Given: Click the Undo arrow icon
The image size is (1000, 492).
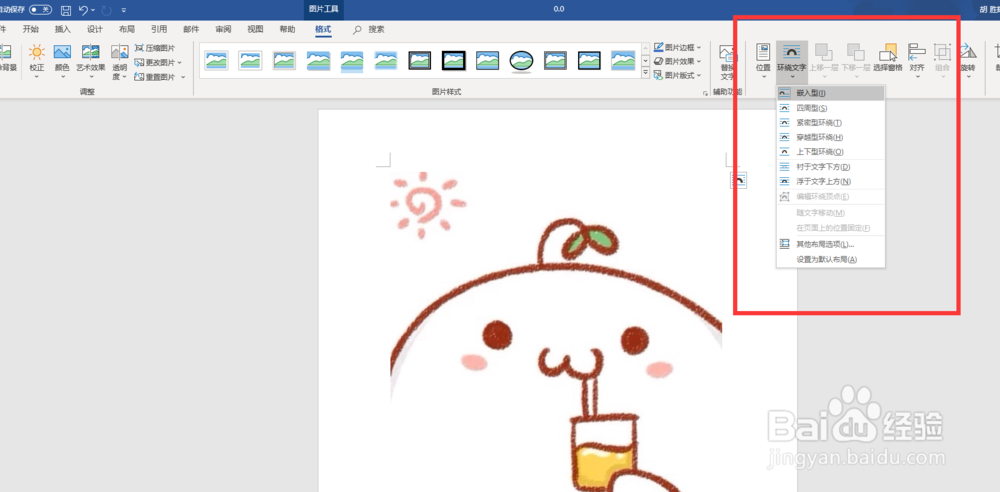Looking at the screenshot, I should click(x=83, y=10).
